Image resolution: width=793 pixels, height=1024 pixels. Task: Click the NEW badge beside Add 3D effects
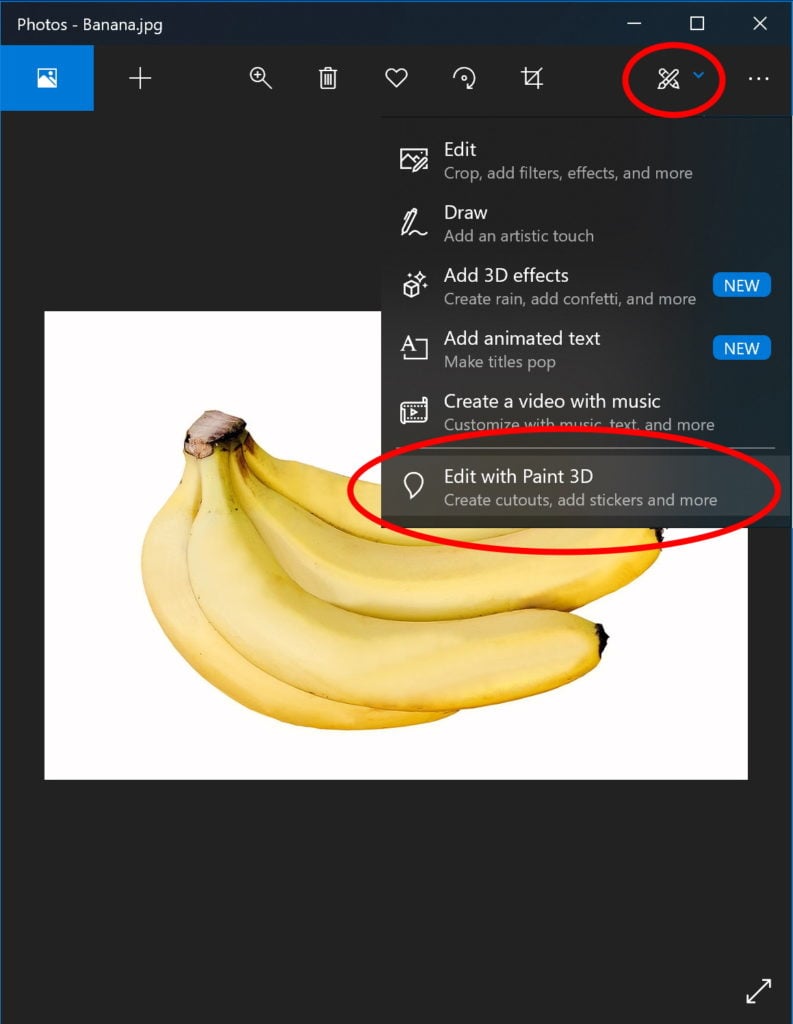point(741,285)
